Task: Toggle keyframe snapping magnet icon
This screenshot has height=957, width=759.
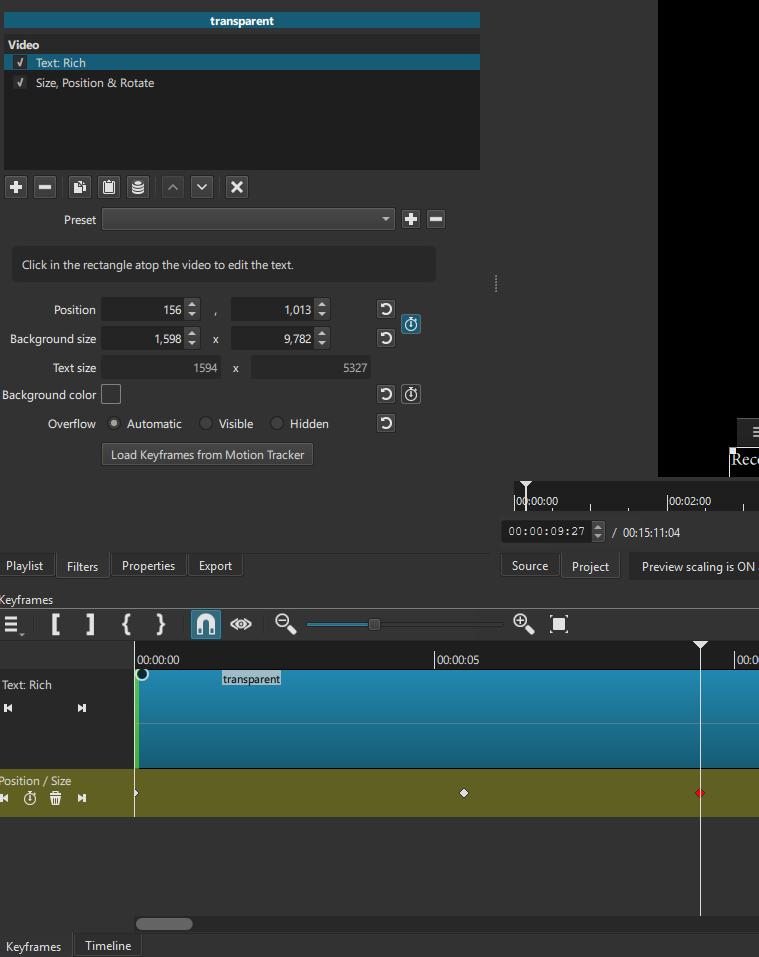Action: pos(205,624)
